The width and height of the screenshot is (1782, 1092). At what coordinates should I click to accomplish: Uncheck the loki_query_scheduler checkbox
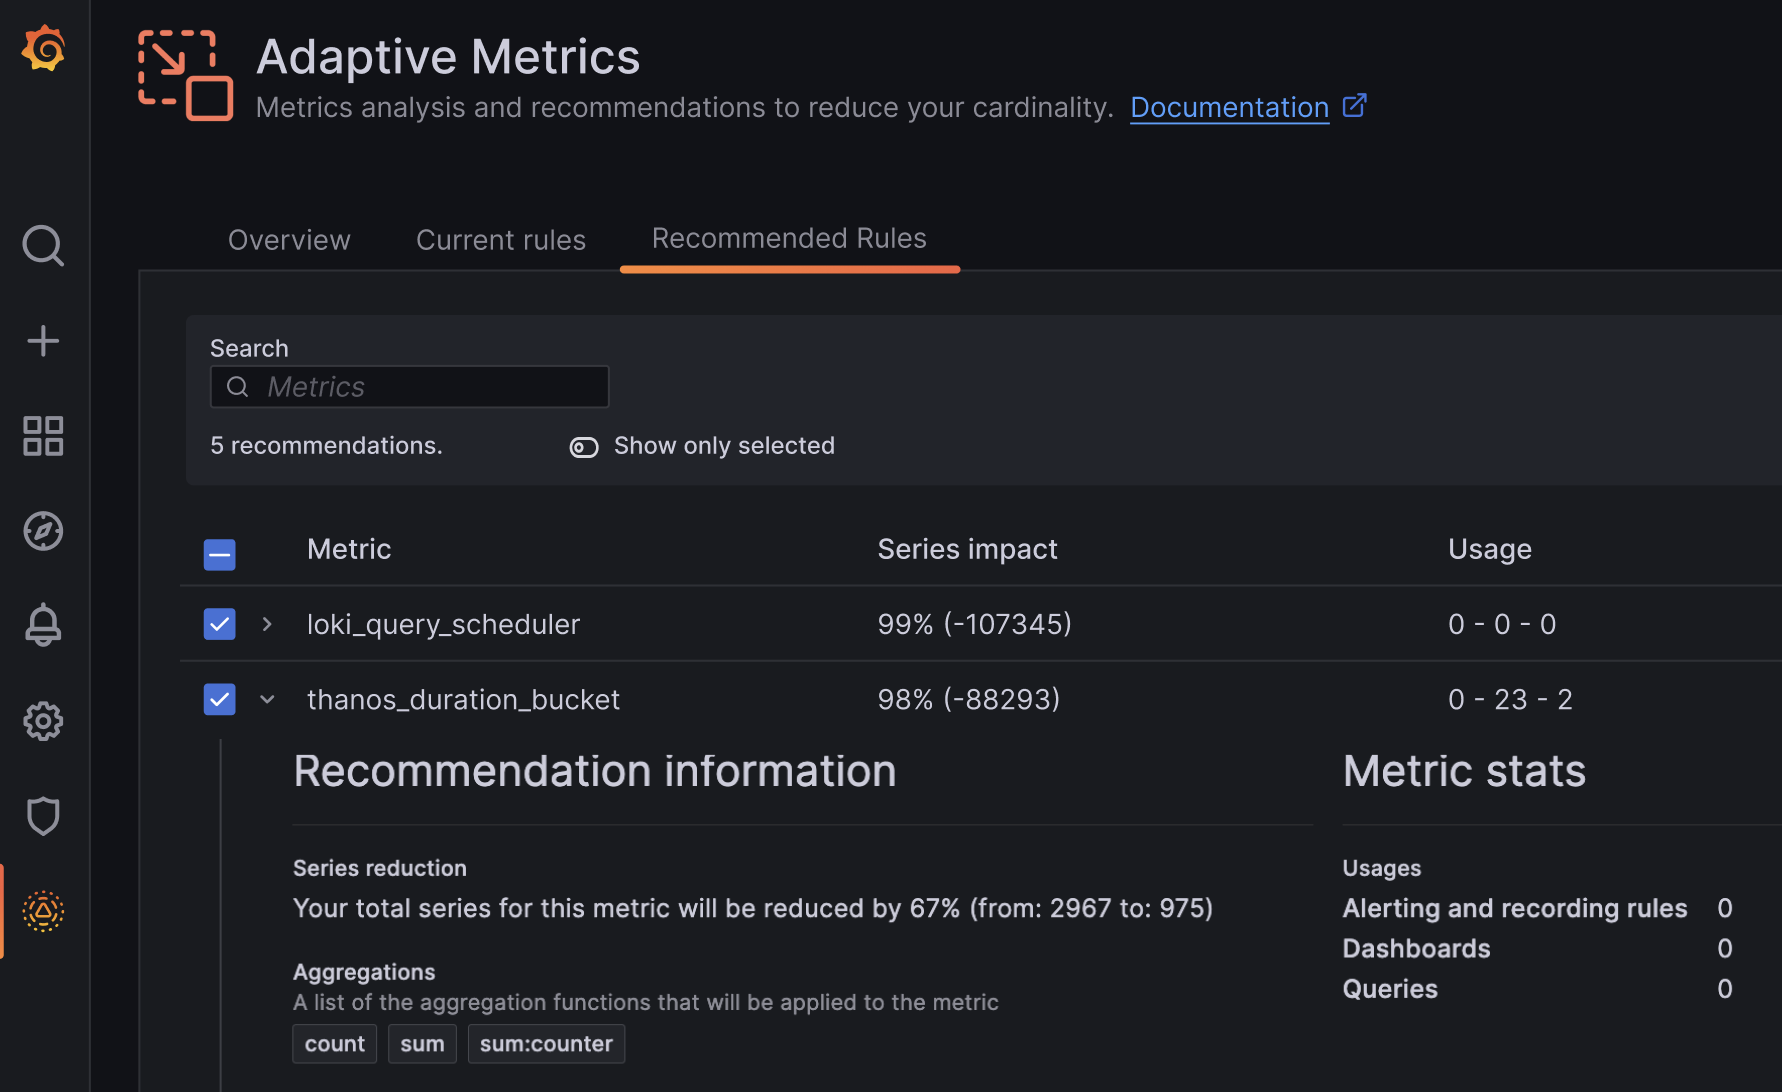pos(219,624)
